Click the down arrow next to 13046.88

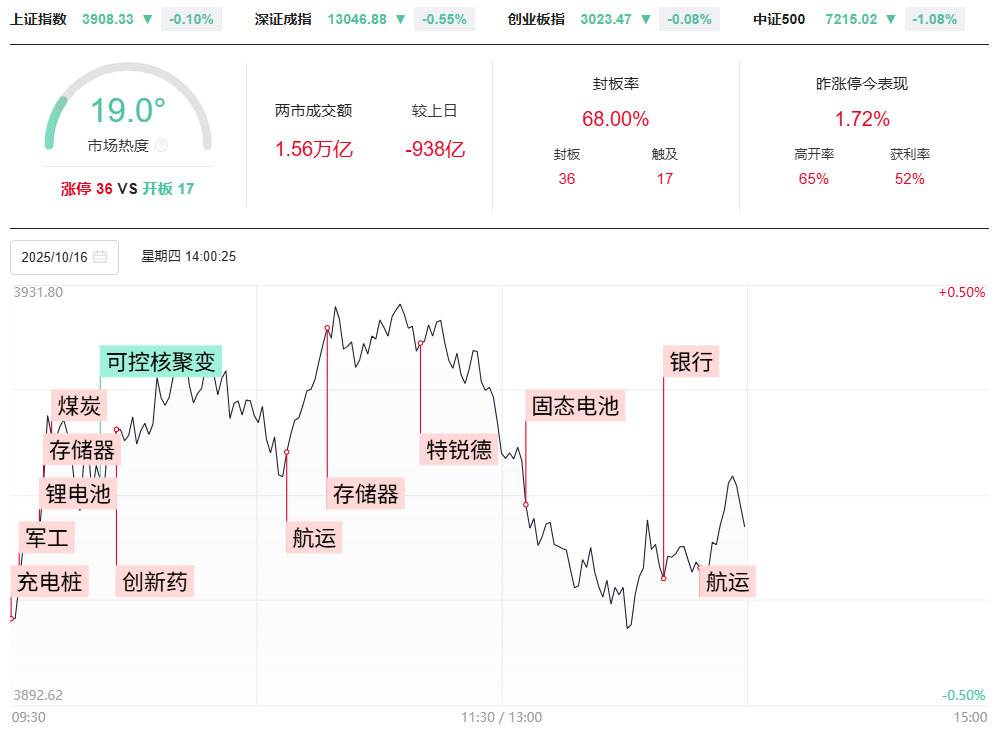[x=401, y=19]
